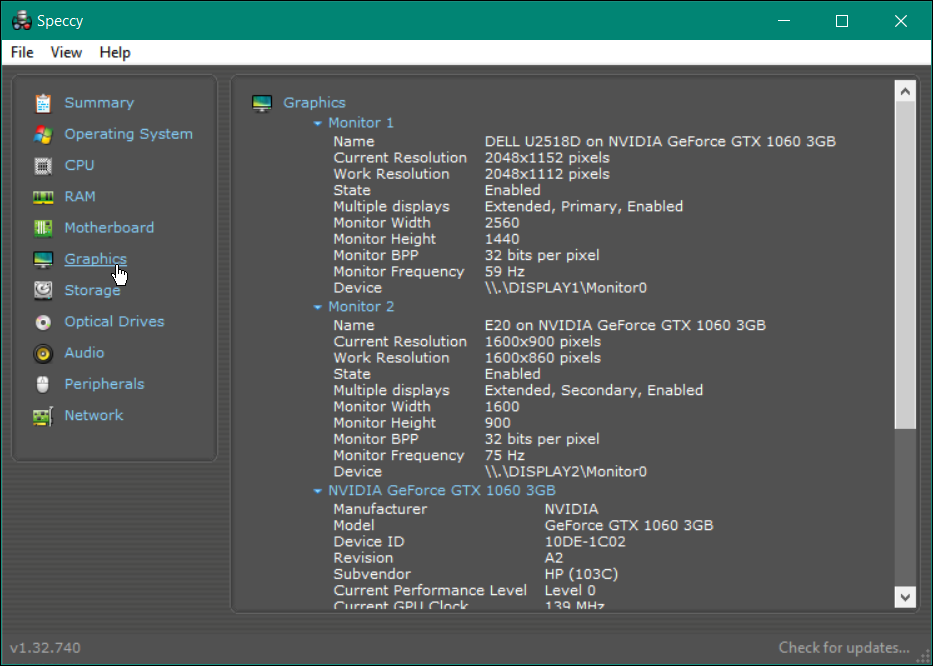
Task: Open the View menu
Action: (66, 52)
